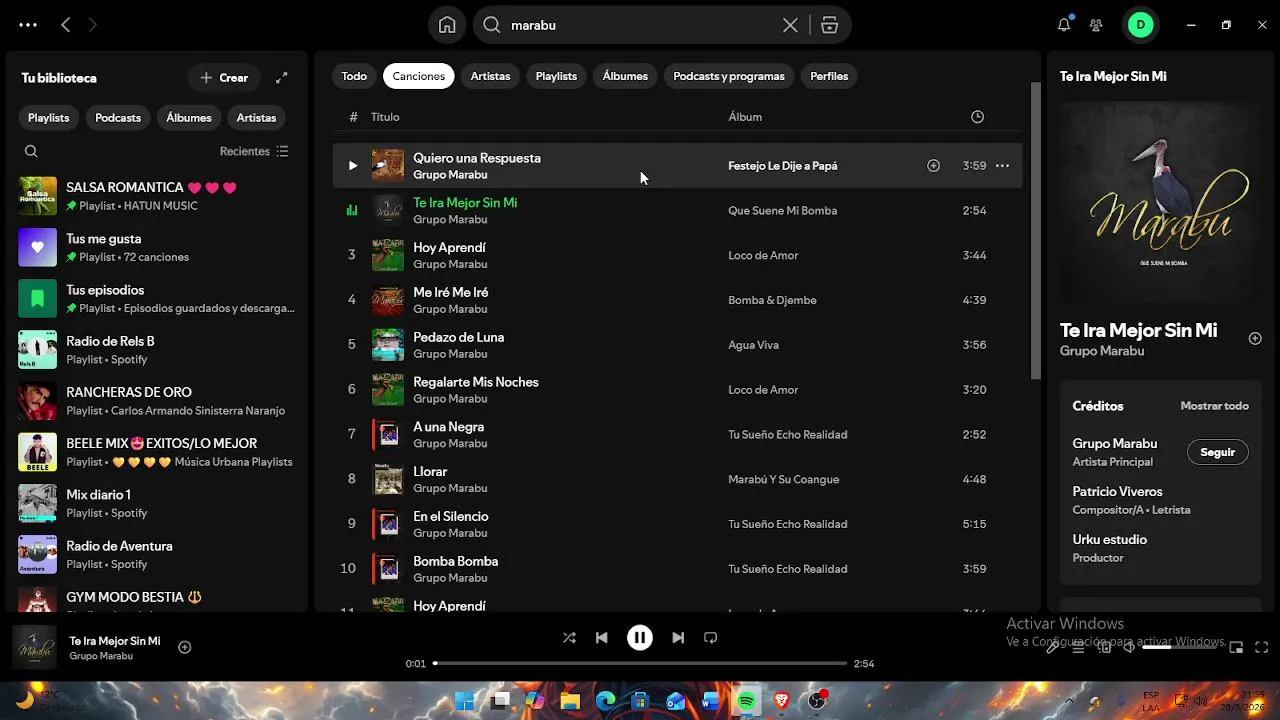Viewport: 1280px width, 720px height.
Task: Enter full screen mode
Action: point(1261,647)
